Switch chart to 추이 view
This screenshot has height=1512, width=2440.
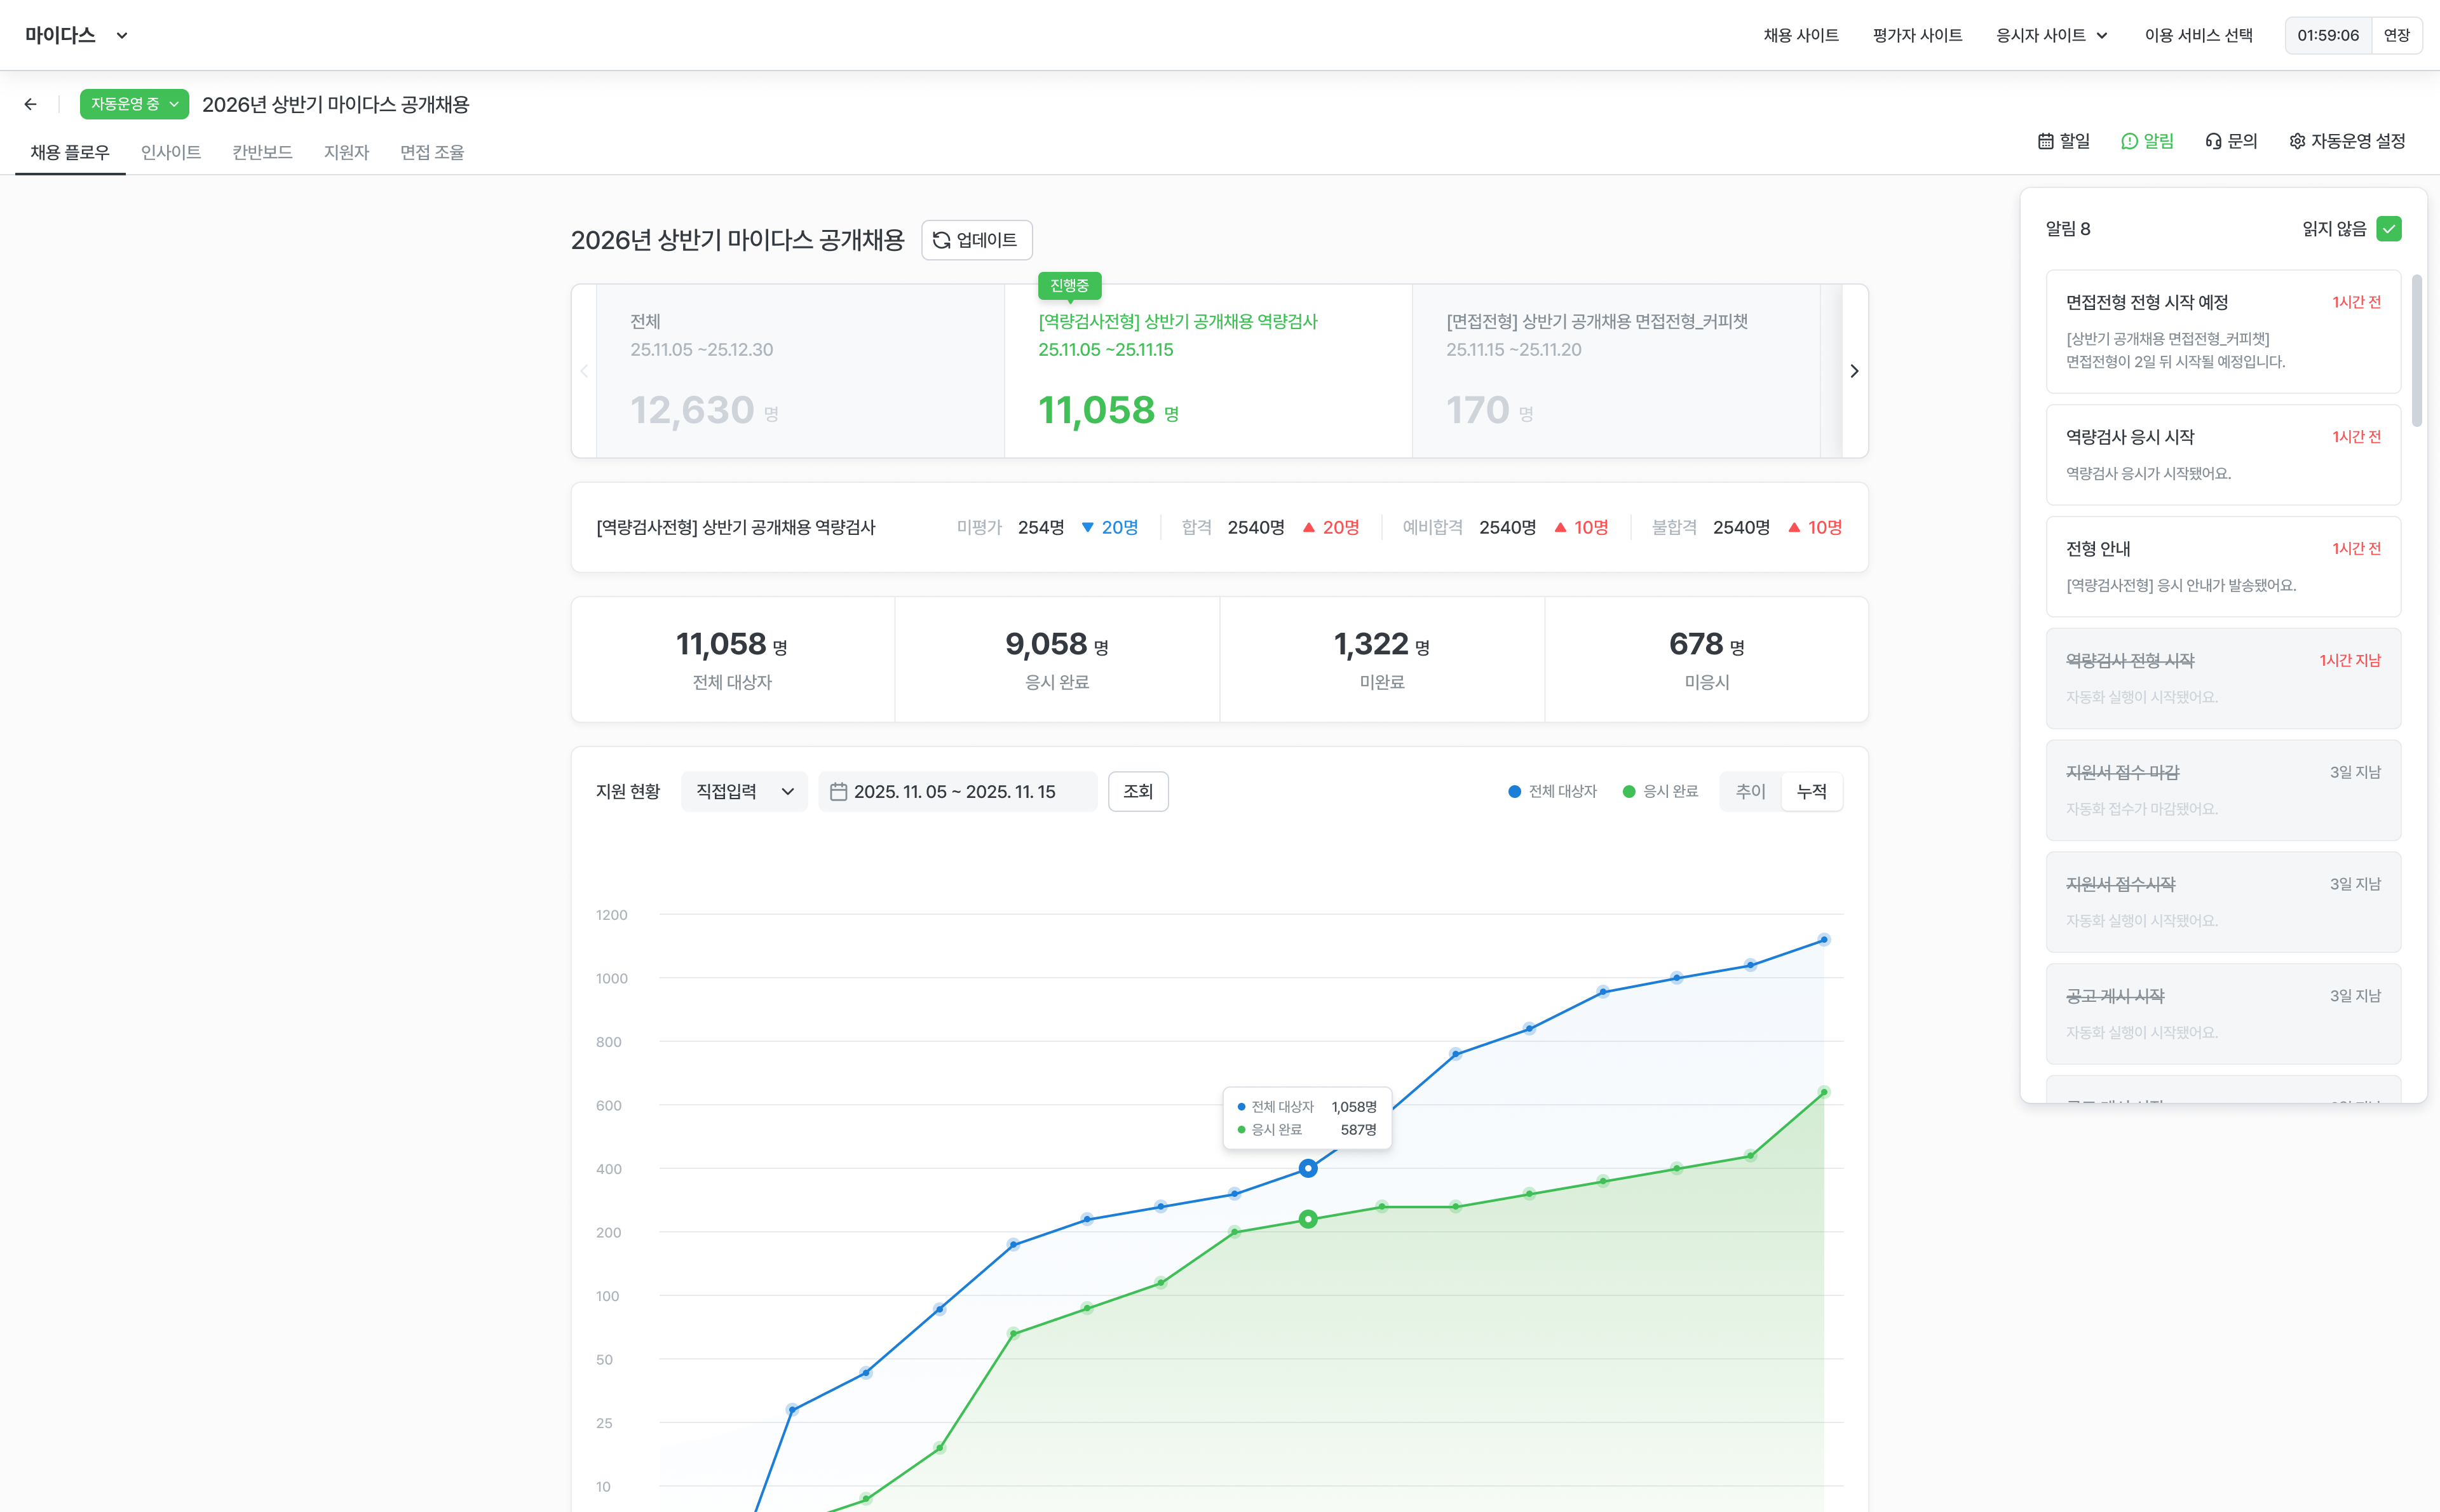coord(1750,791)
